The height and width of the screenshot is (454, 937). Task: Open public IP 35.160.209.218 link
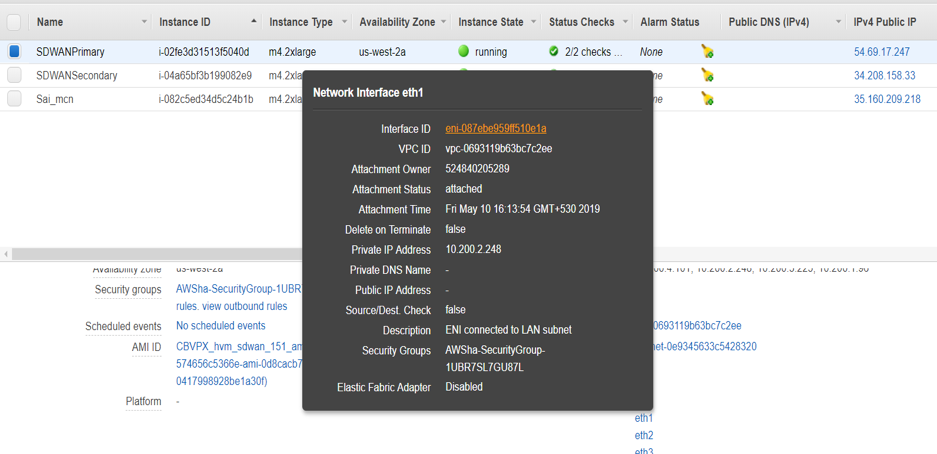click(887, 99)
